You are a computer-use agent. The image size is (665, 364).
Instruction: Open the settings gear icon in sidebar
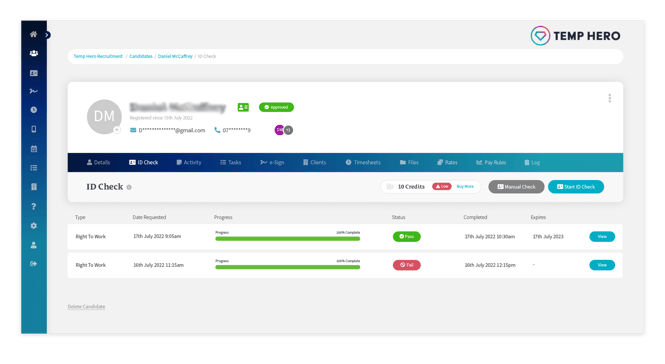tap(34, 226)
